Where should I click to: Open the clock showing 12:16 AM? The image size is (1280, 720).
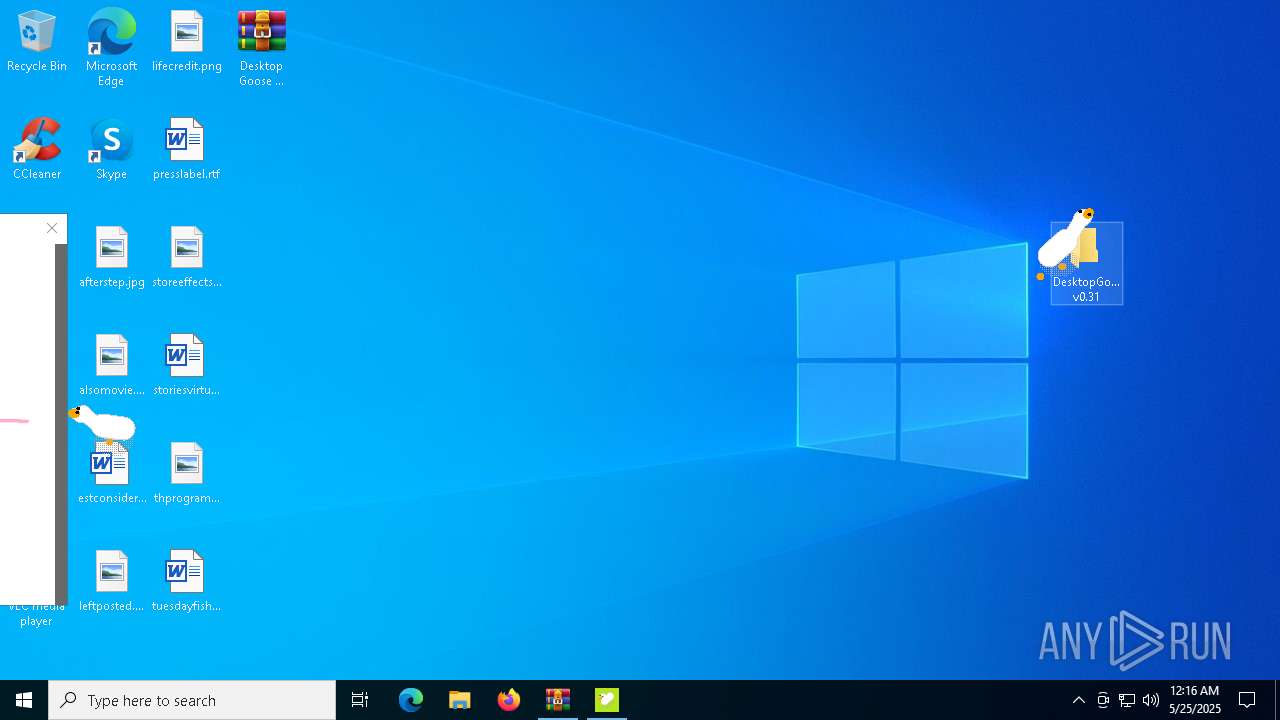coord(1195,700)
